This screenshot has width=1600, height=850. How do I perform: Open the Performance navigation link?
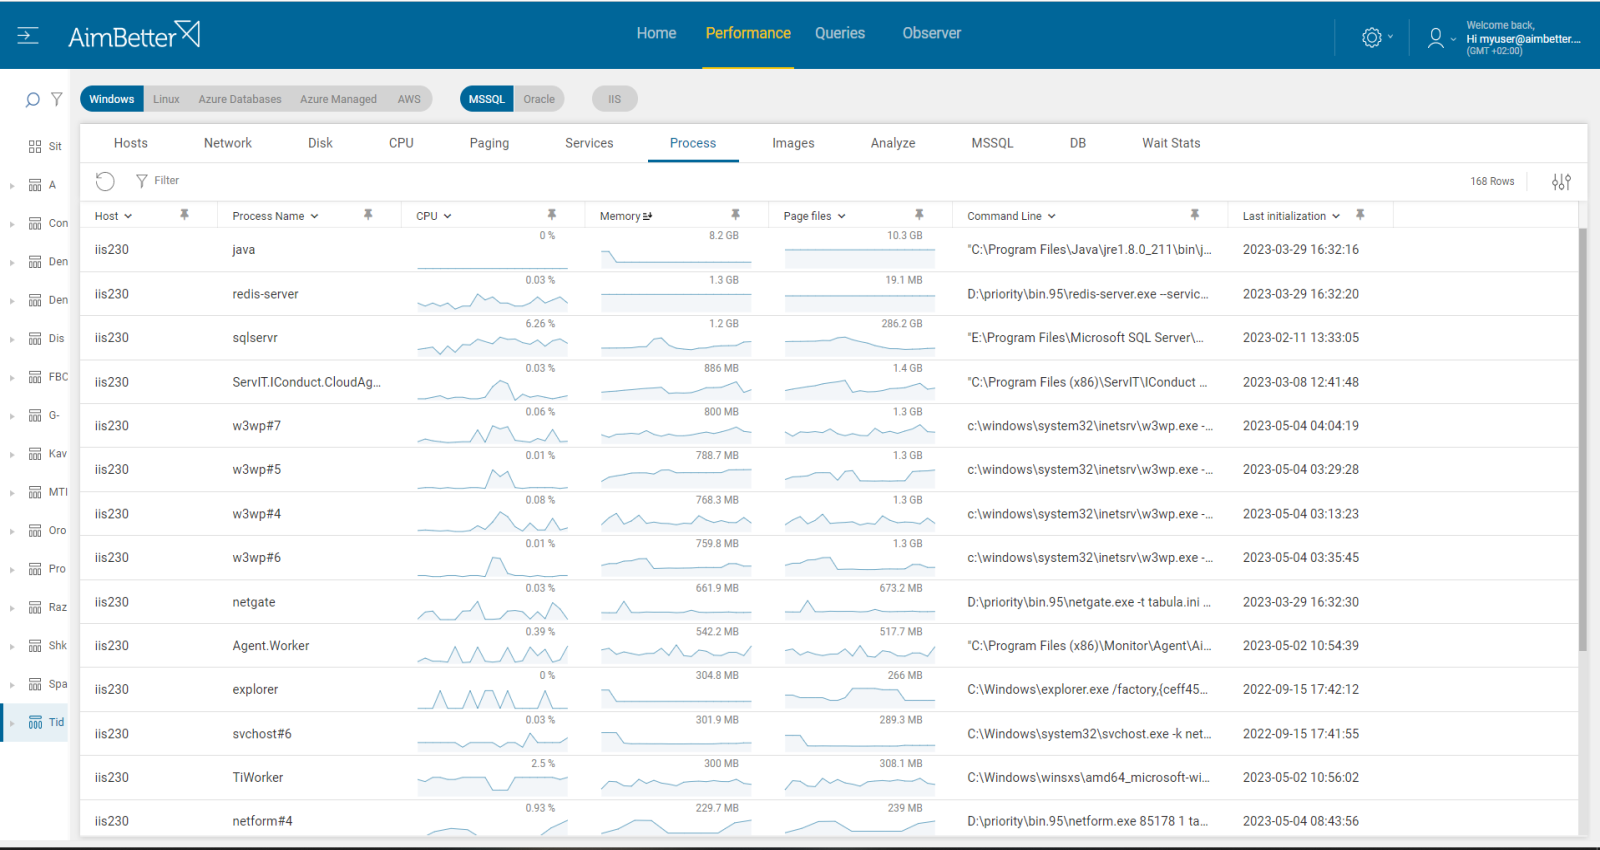click(748, 33)
